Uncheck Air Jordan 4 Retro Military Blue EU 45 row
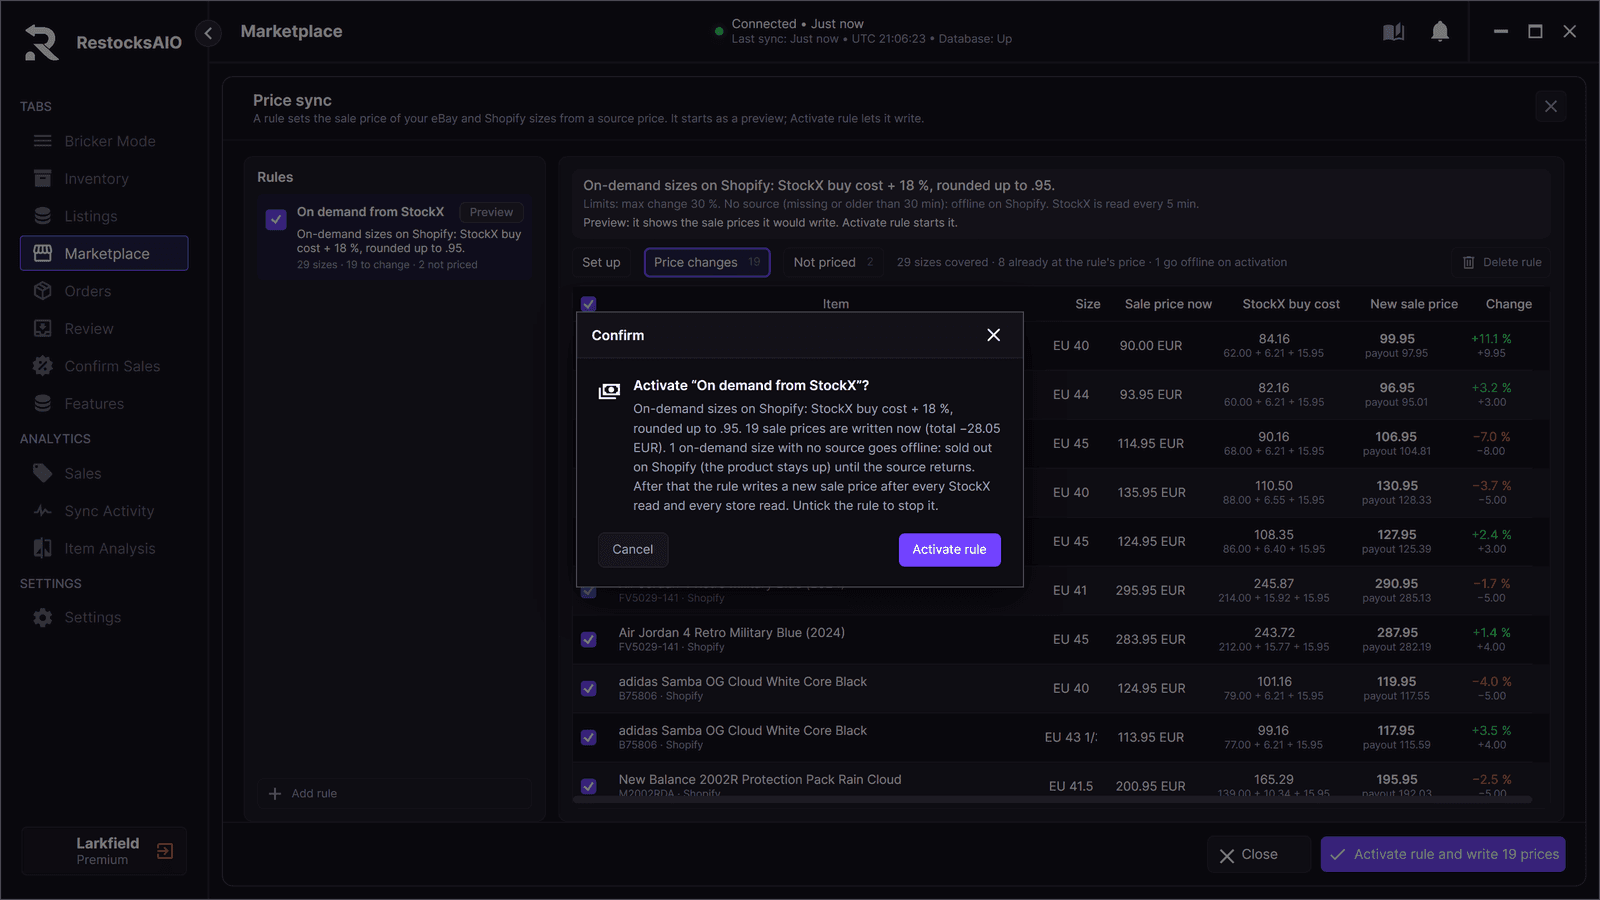The width and height of the screenshot is (1600, 900). (589, 640)
